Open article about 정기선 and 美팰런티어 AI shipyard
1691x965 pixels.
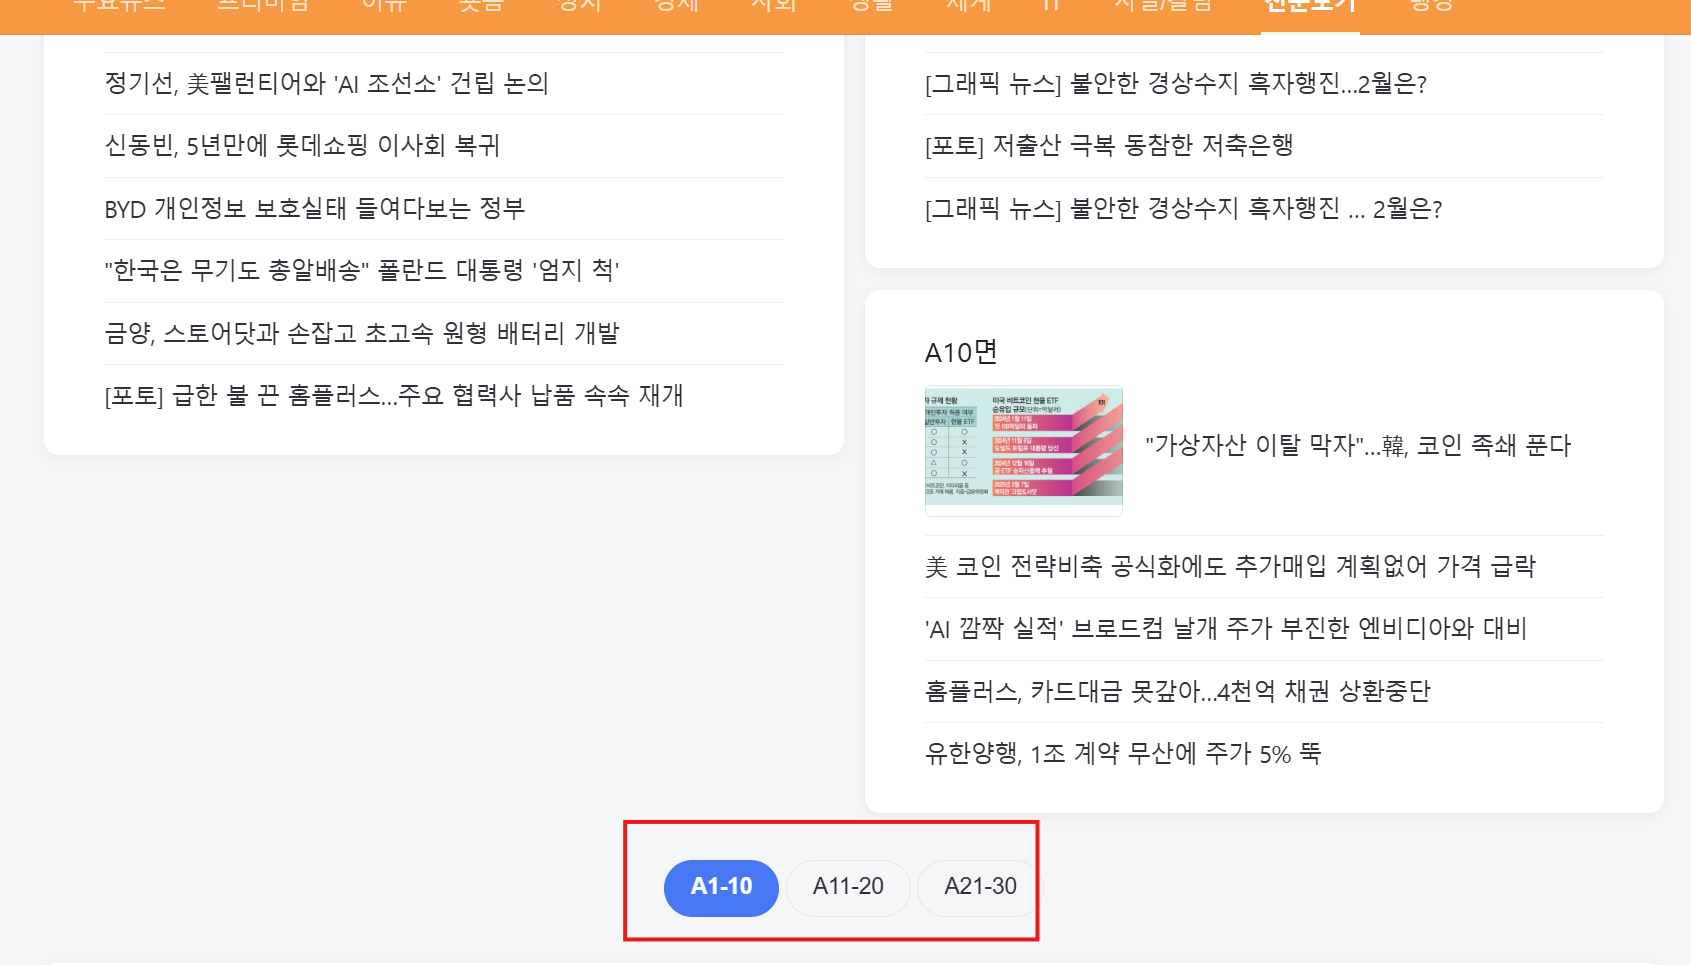327,84
